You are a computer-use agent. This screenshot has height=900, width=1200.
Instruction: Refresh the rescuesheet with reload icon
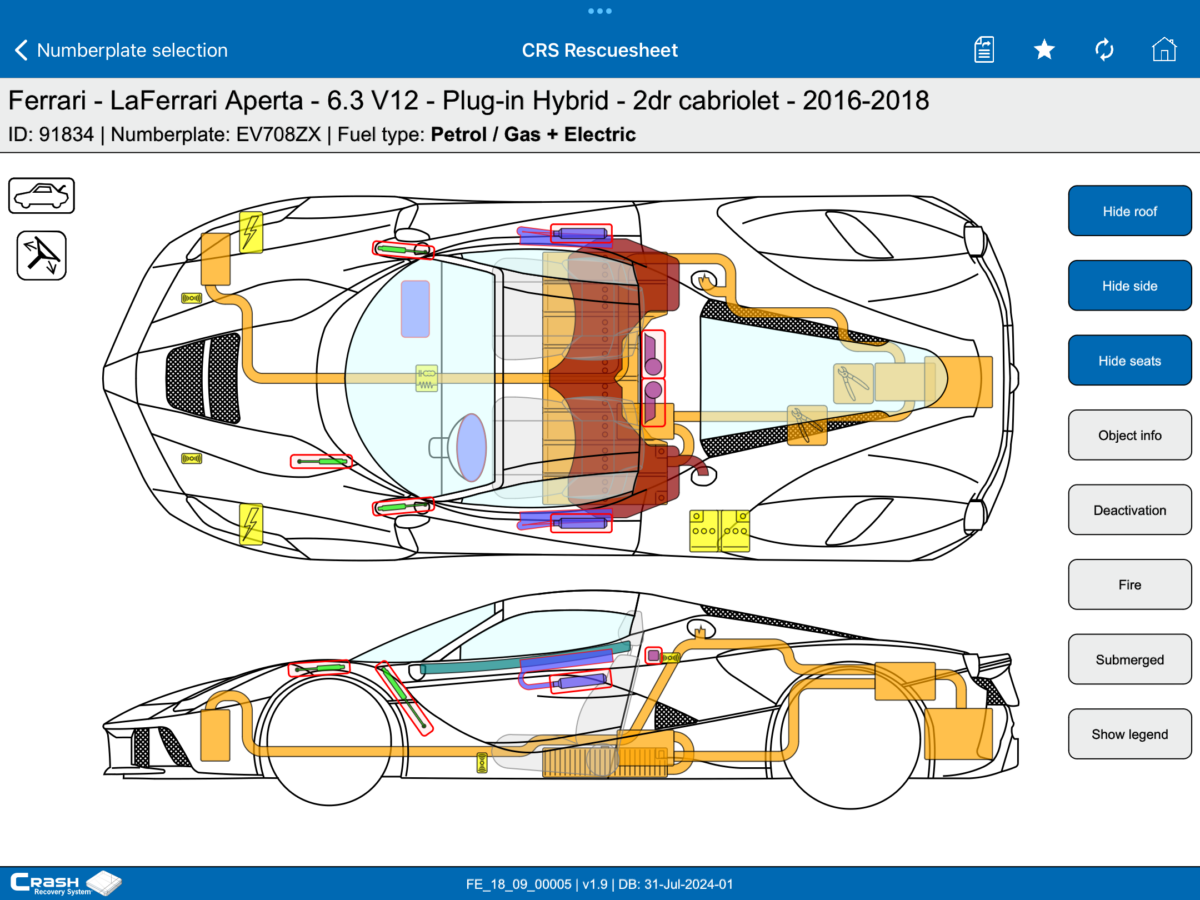1104,50
